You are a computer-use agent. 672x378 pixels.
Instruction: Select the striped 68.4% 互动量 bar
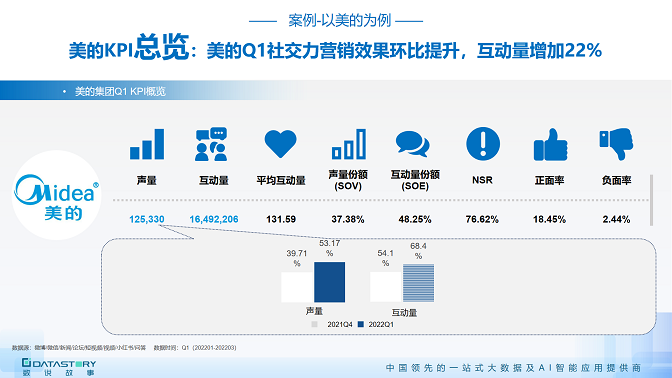[x=418, y=283]
